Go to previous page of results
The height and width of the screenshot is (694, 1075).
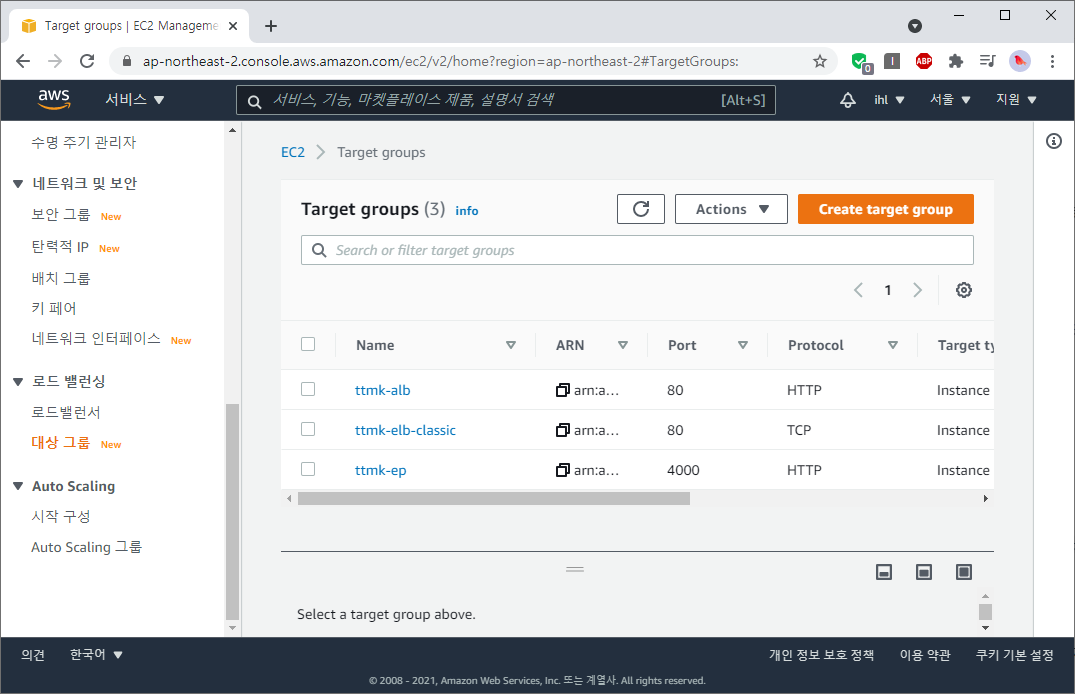(858, 290)
